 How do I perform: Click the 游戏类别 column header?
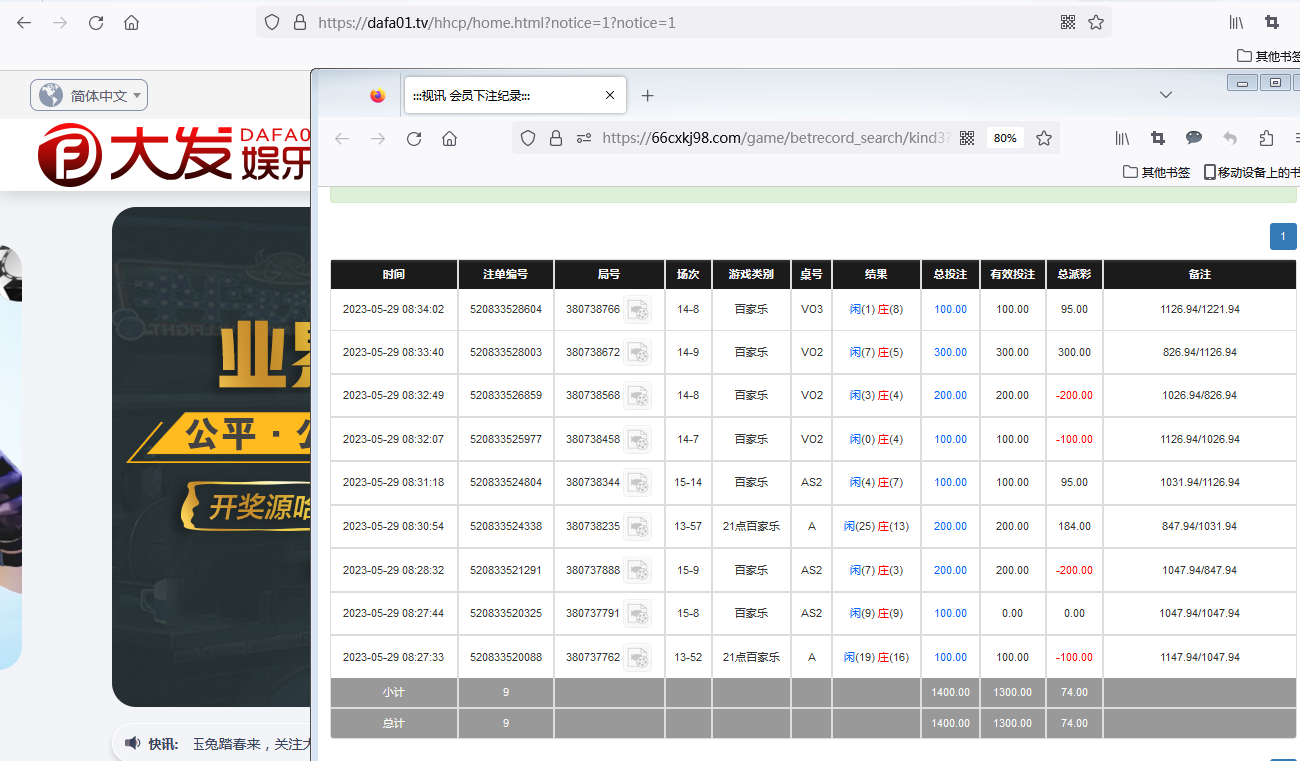click(751, 274)
